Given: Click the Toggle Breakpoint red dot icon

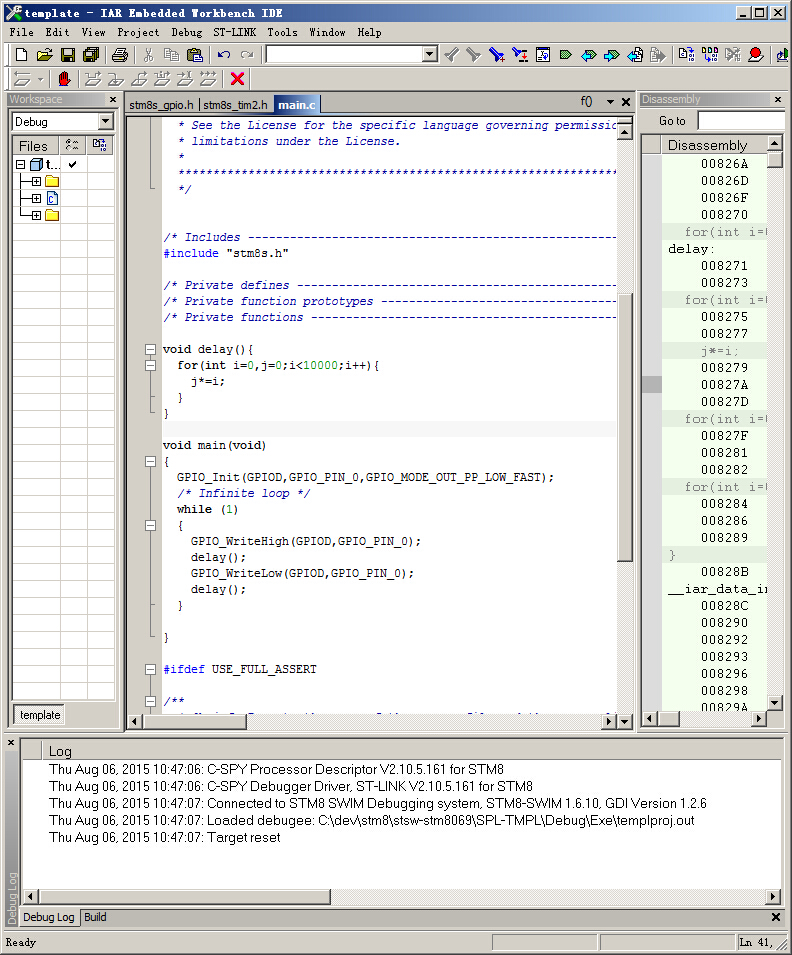Looking at the screenshot, I should [755, 54].
